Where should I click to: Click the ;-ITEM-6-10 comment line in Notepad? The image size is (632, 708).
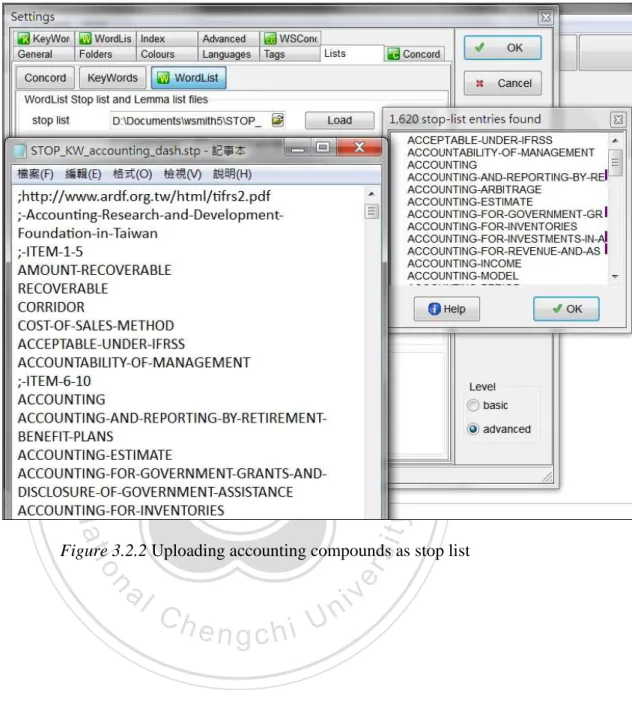click(x=54, y=381)
